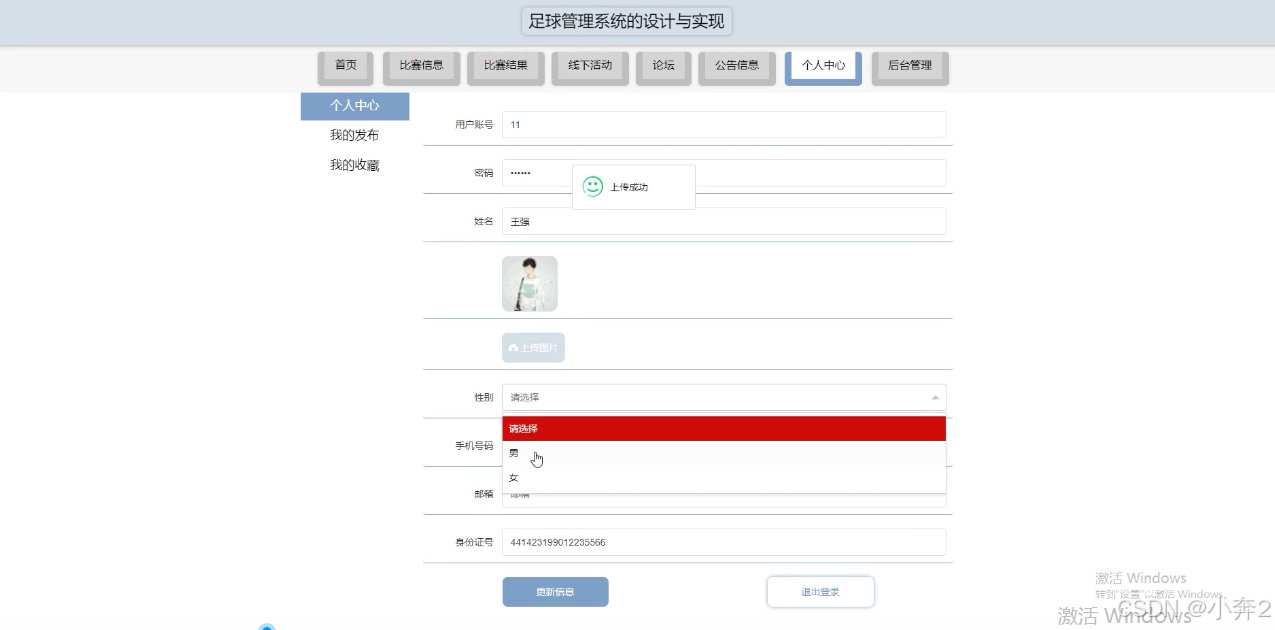Open the 线下活动 tab

click(x=590, y=66)
